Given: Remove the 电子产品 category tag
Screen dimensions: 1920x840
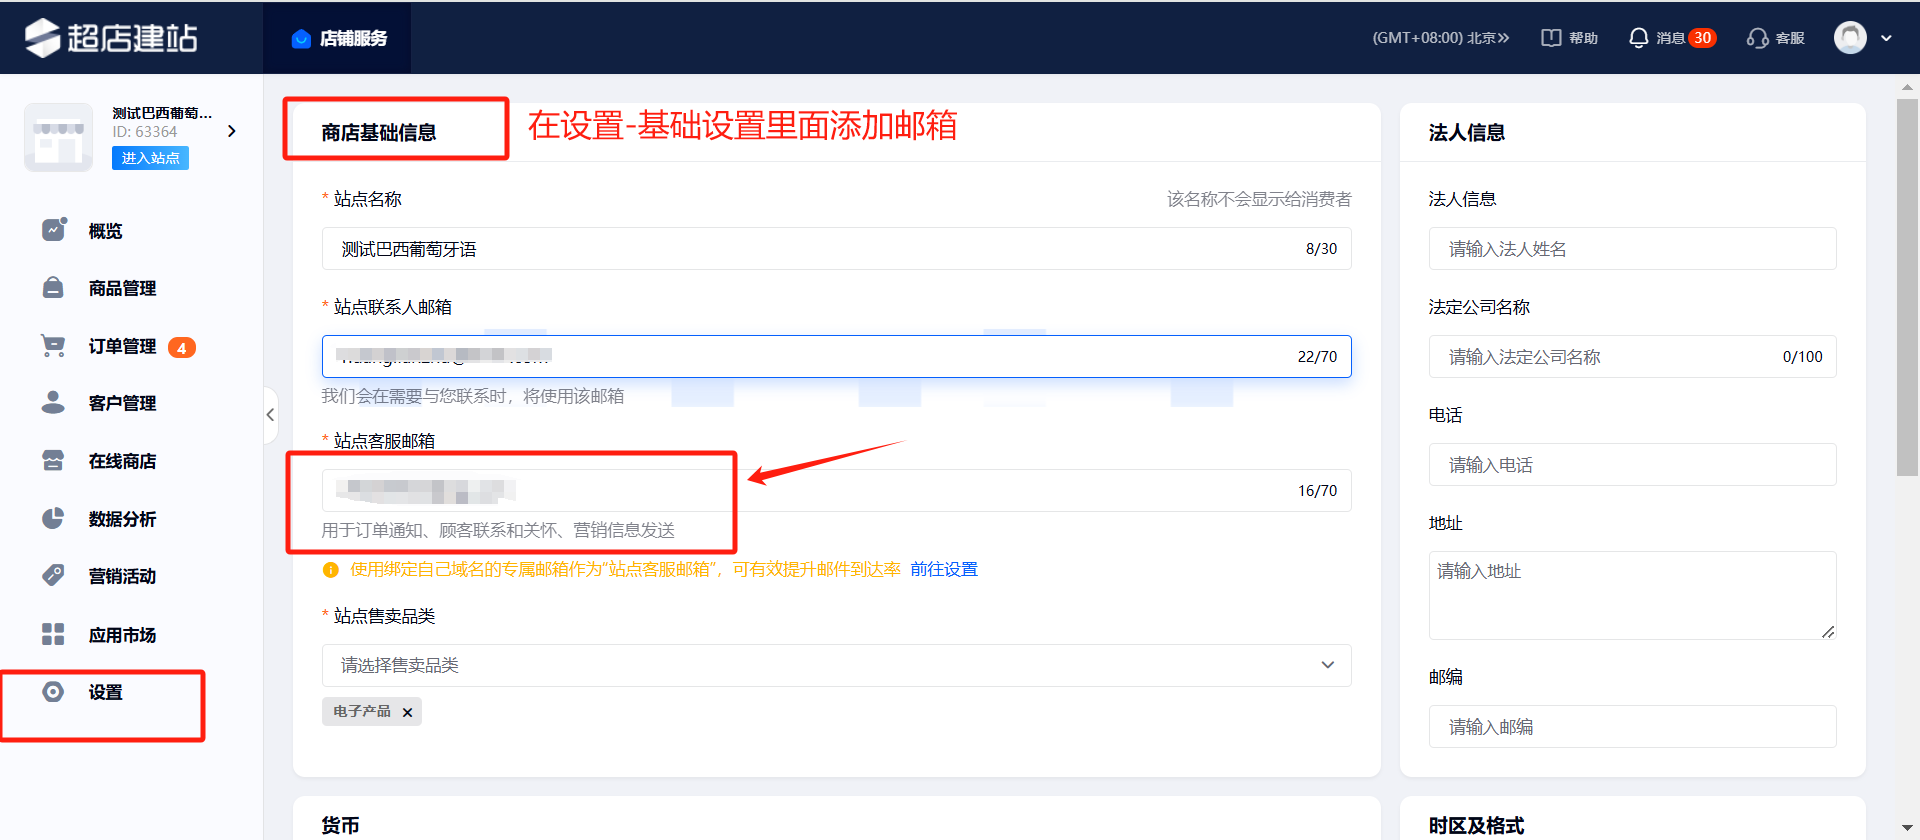Looking at the screenshot, I should coord(407,712).
